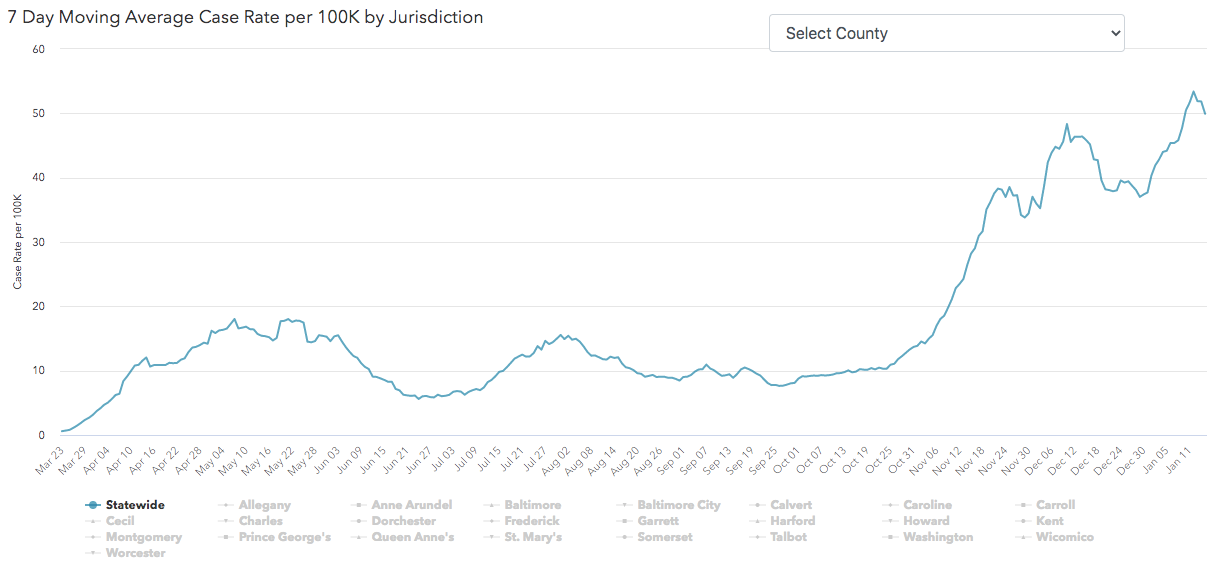The width and height of the screenshot is (1212, 567).
Task: Select Howard in the chart legend
Action: [x=926, y=521]
